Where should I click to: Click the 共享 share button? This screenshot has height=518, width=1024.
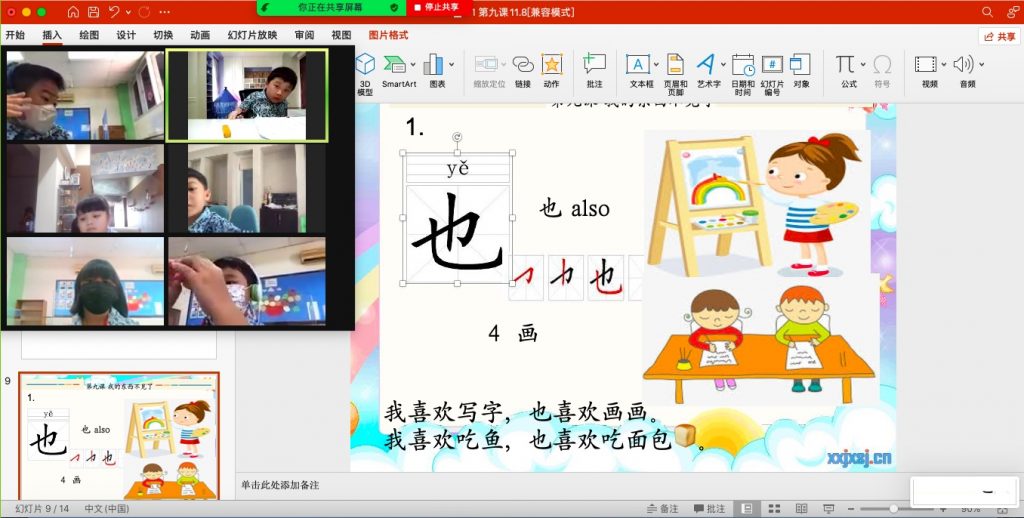pyautogui.click(x=999, y=36)
